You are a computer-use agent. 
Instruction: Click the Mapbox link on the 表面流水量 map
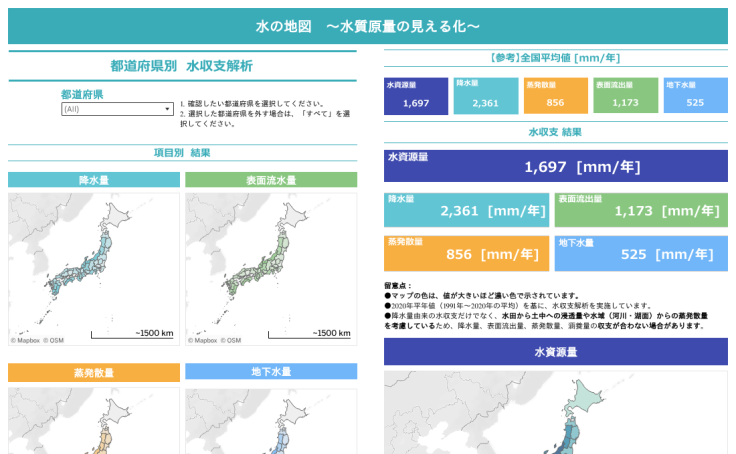[x=205, y=340]
